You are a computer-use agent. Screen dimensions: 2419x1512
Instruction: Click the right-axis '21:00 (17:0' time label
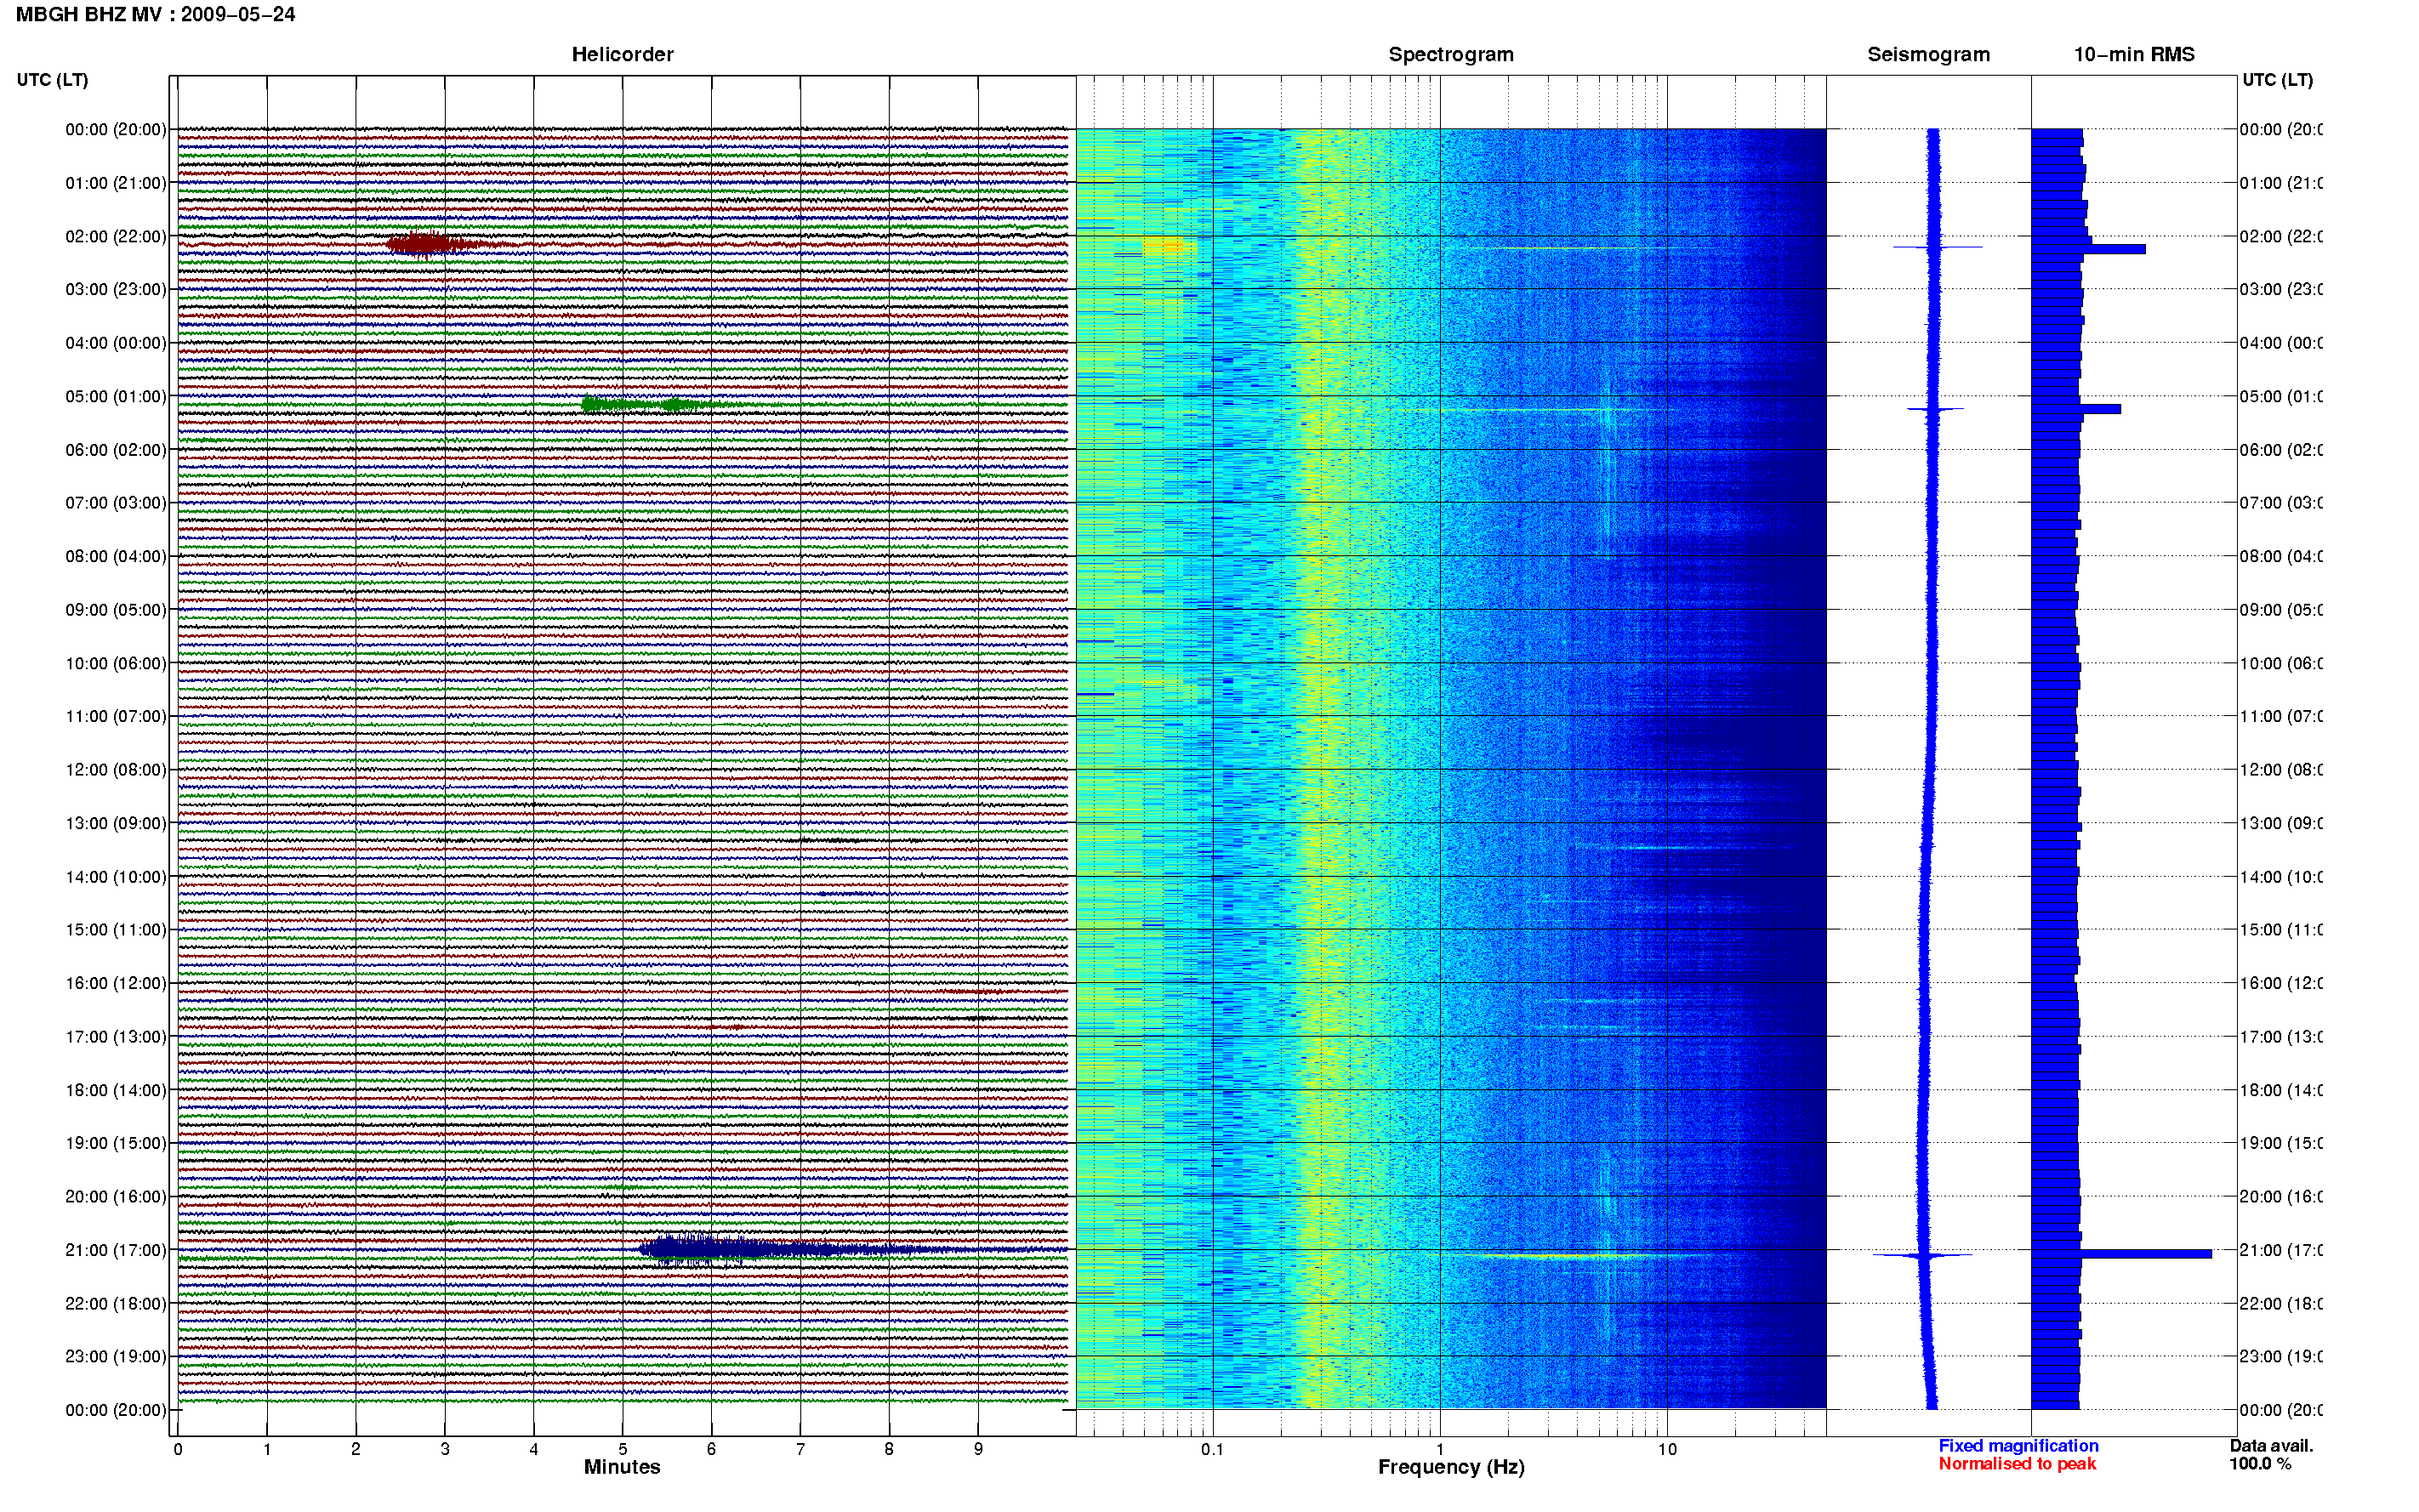click(x=2281, y=1250)
